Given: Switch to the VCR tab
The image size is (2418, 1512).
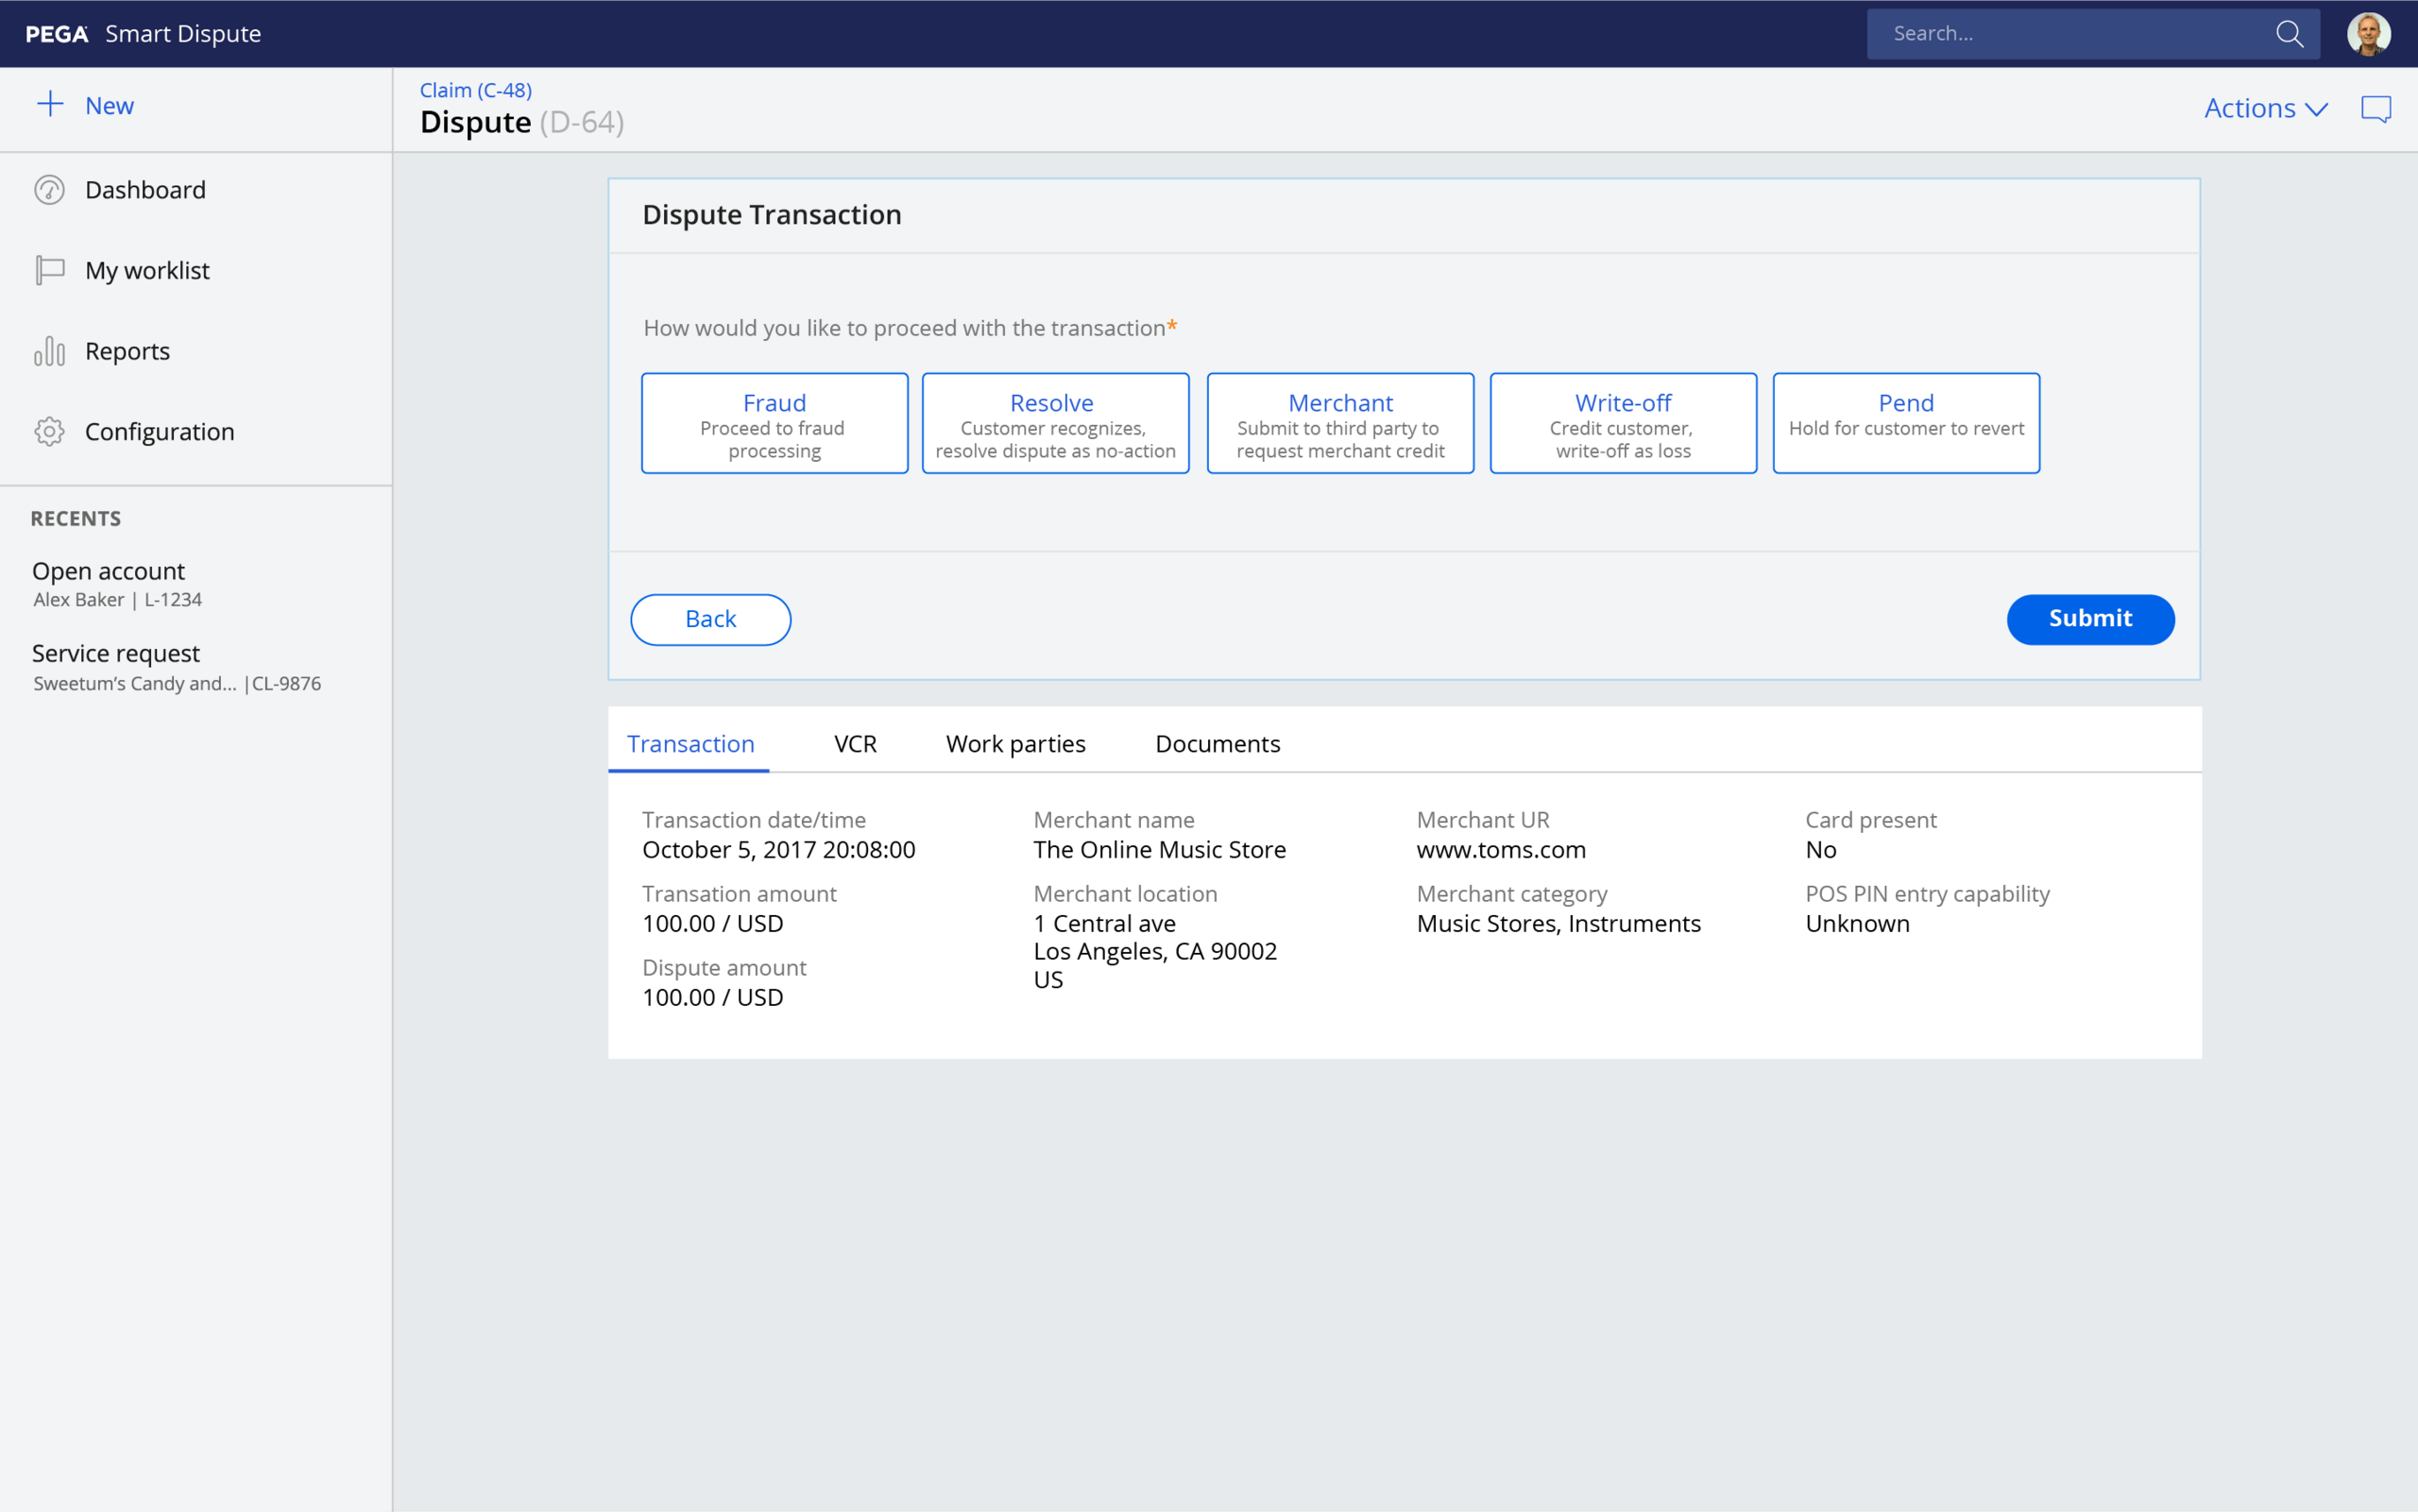Looking at the screenshot, I should (x=855, y=744).
